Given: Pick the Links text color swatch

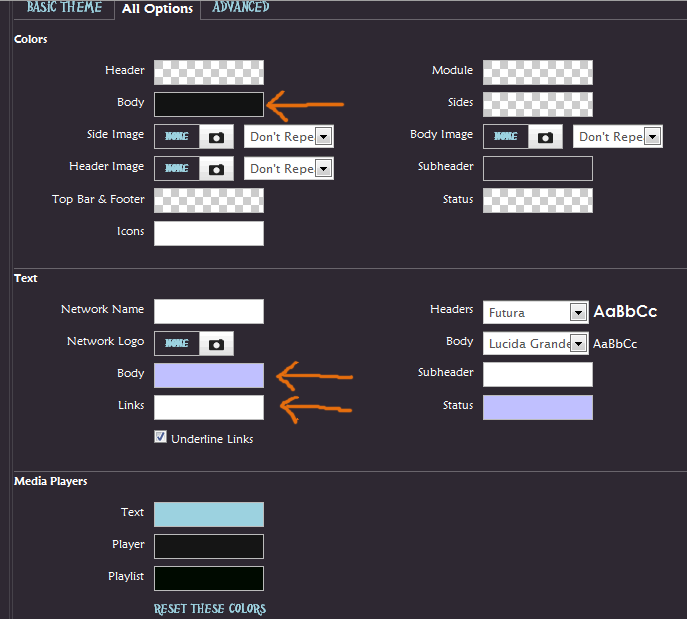Looking at the screenshot, I should pos(209,407).
